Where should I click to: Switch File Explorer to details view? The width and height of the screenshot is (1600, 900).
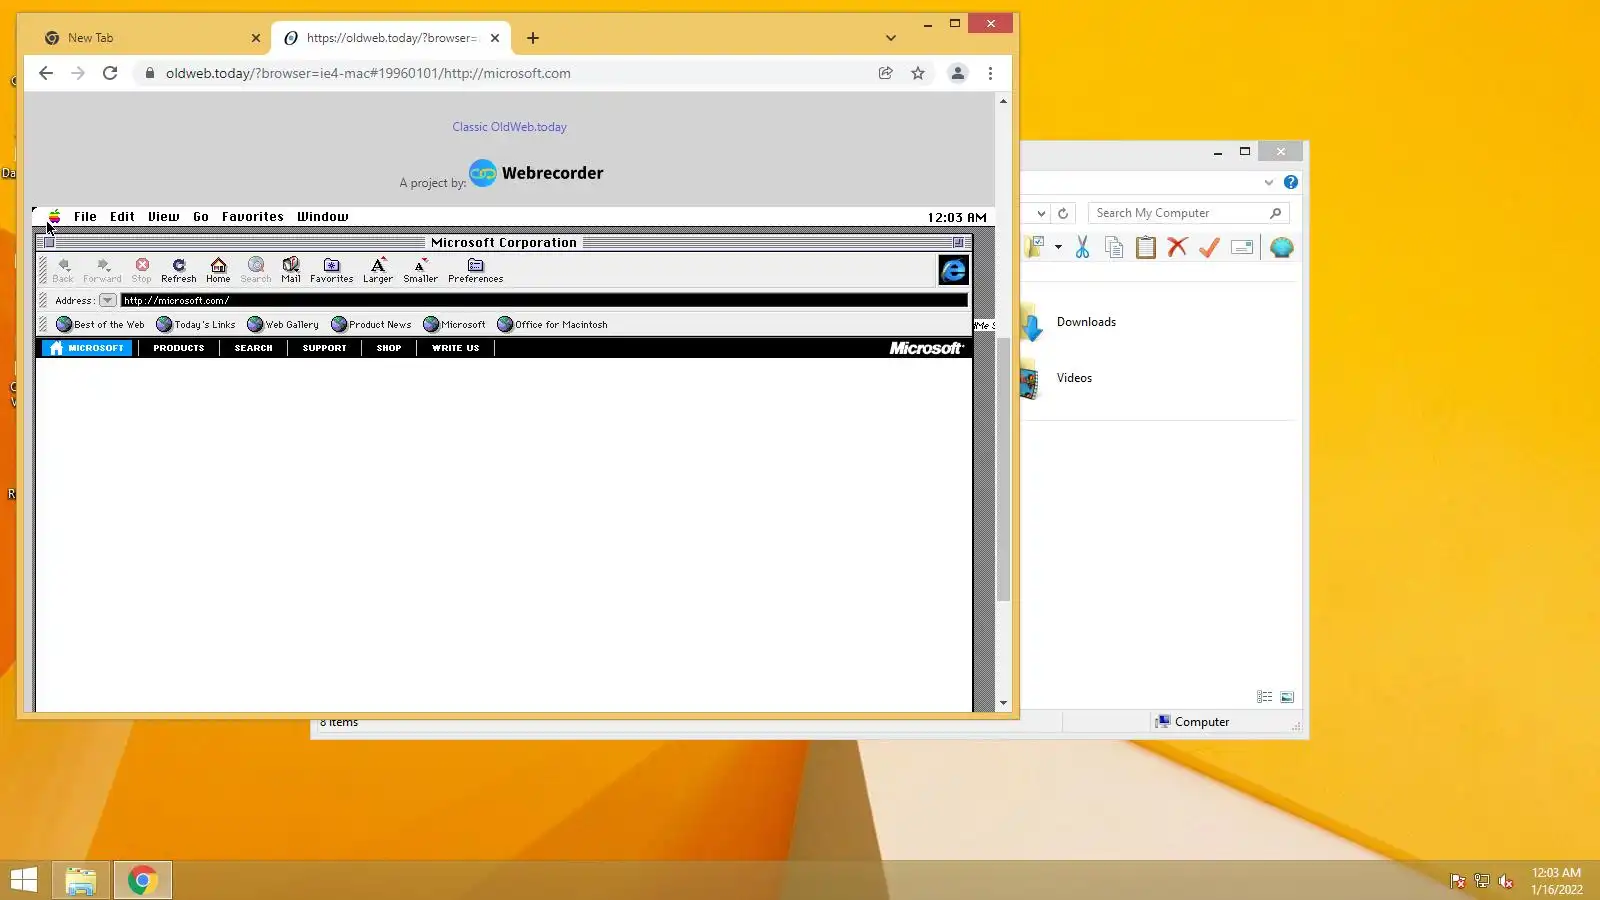(x=1265, y=697)
